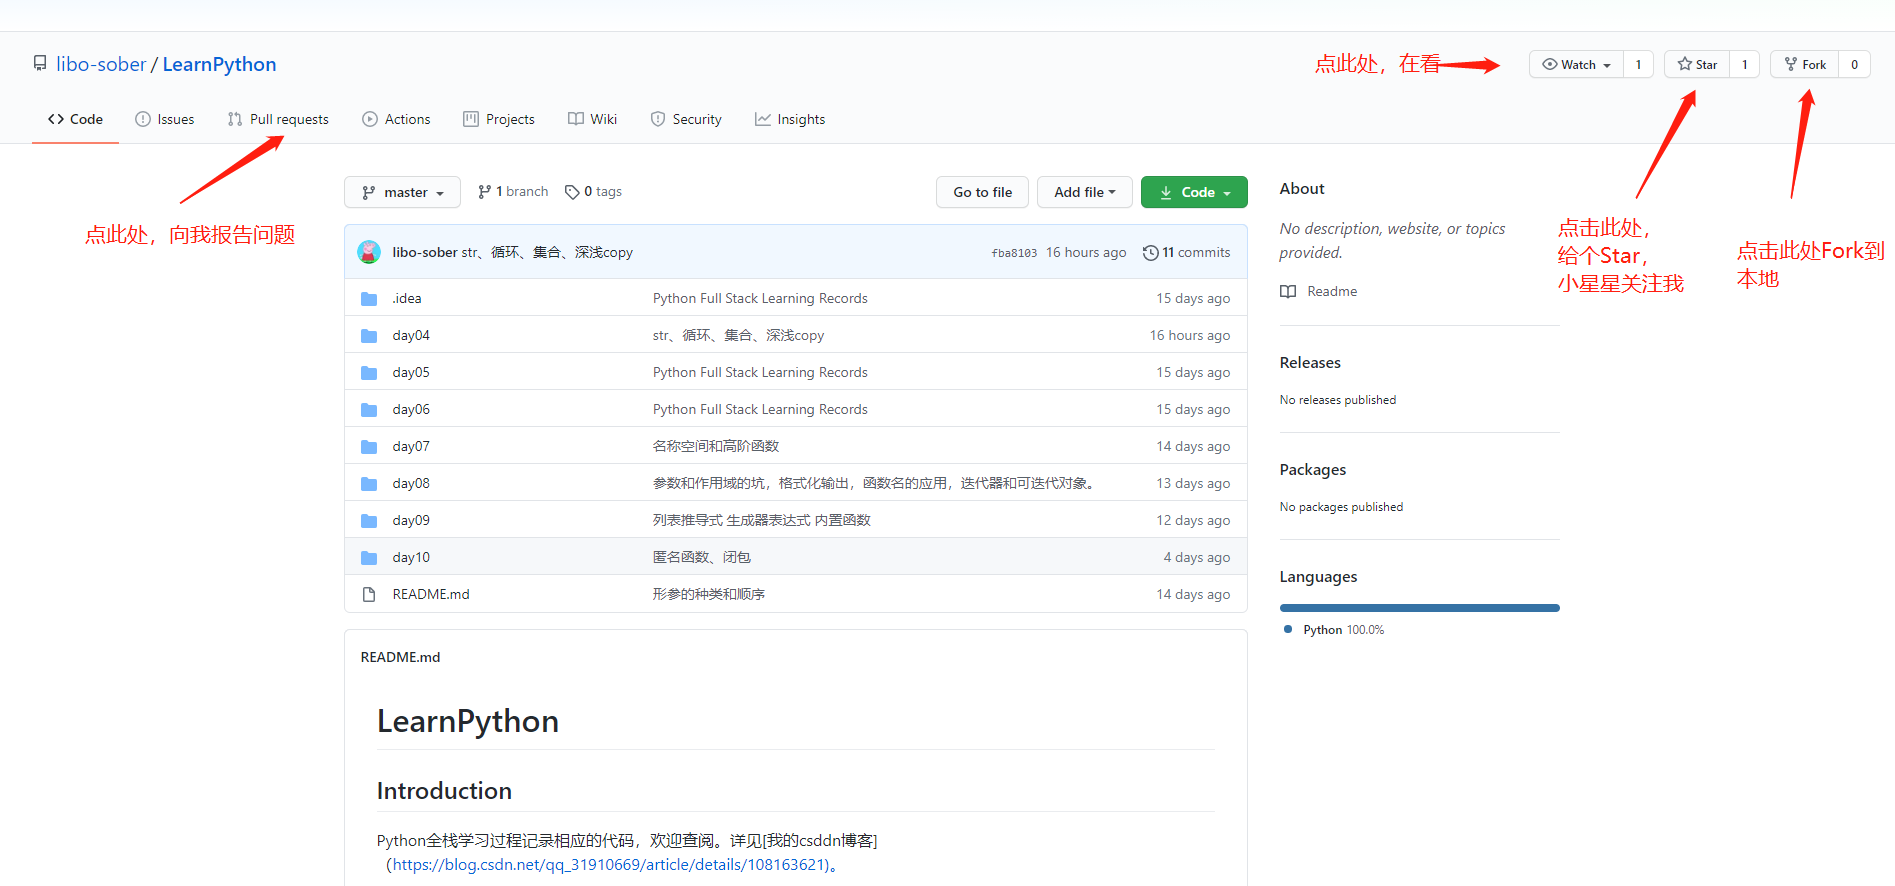
Task: Click the README.md file icon
Action: pyautogui.click(x=369, y=595)
